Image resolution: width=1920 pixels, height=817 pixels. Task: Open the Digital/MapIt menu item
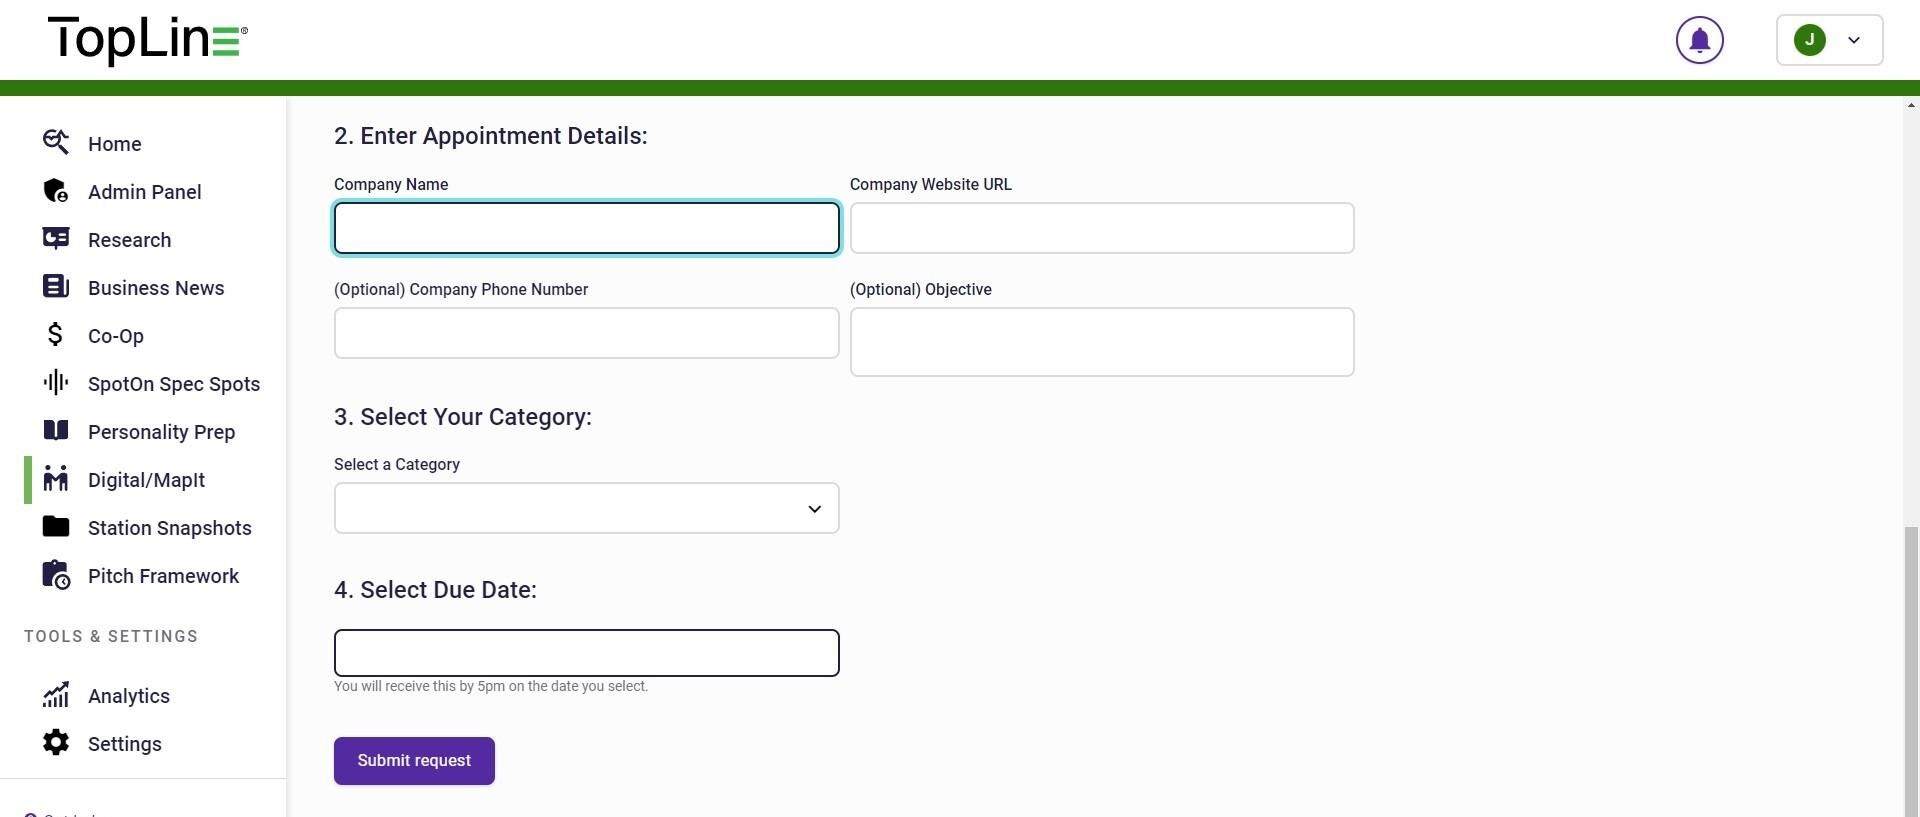[x=146, y=480]
